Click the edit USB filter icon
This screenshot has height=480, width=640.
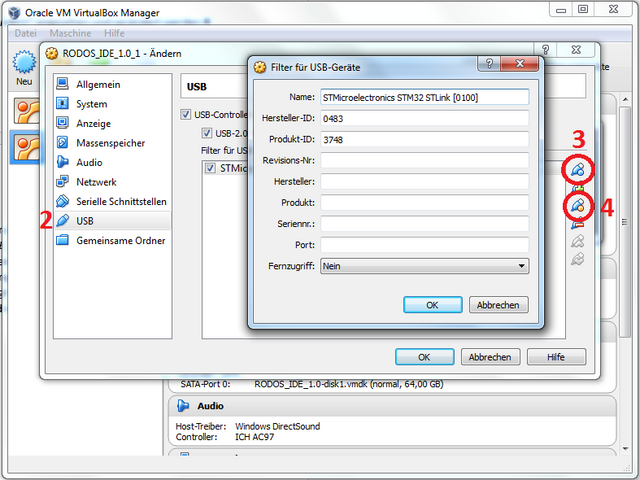(578, 206)
